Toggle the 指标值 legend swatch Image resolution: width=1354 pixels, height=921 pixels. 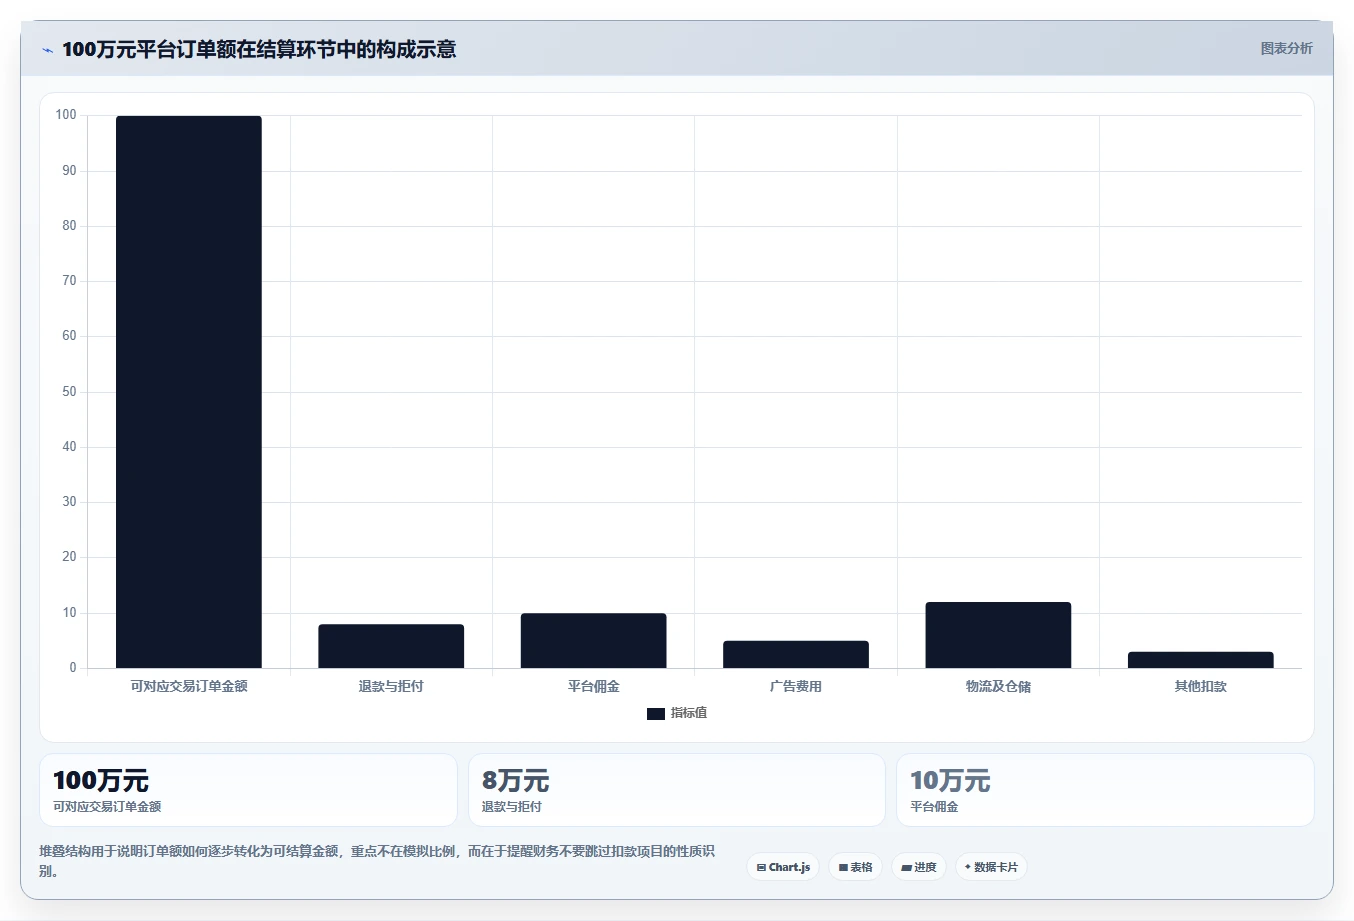coord(656,713)
